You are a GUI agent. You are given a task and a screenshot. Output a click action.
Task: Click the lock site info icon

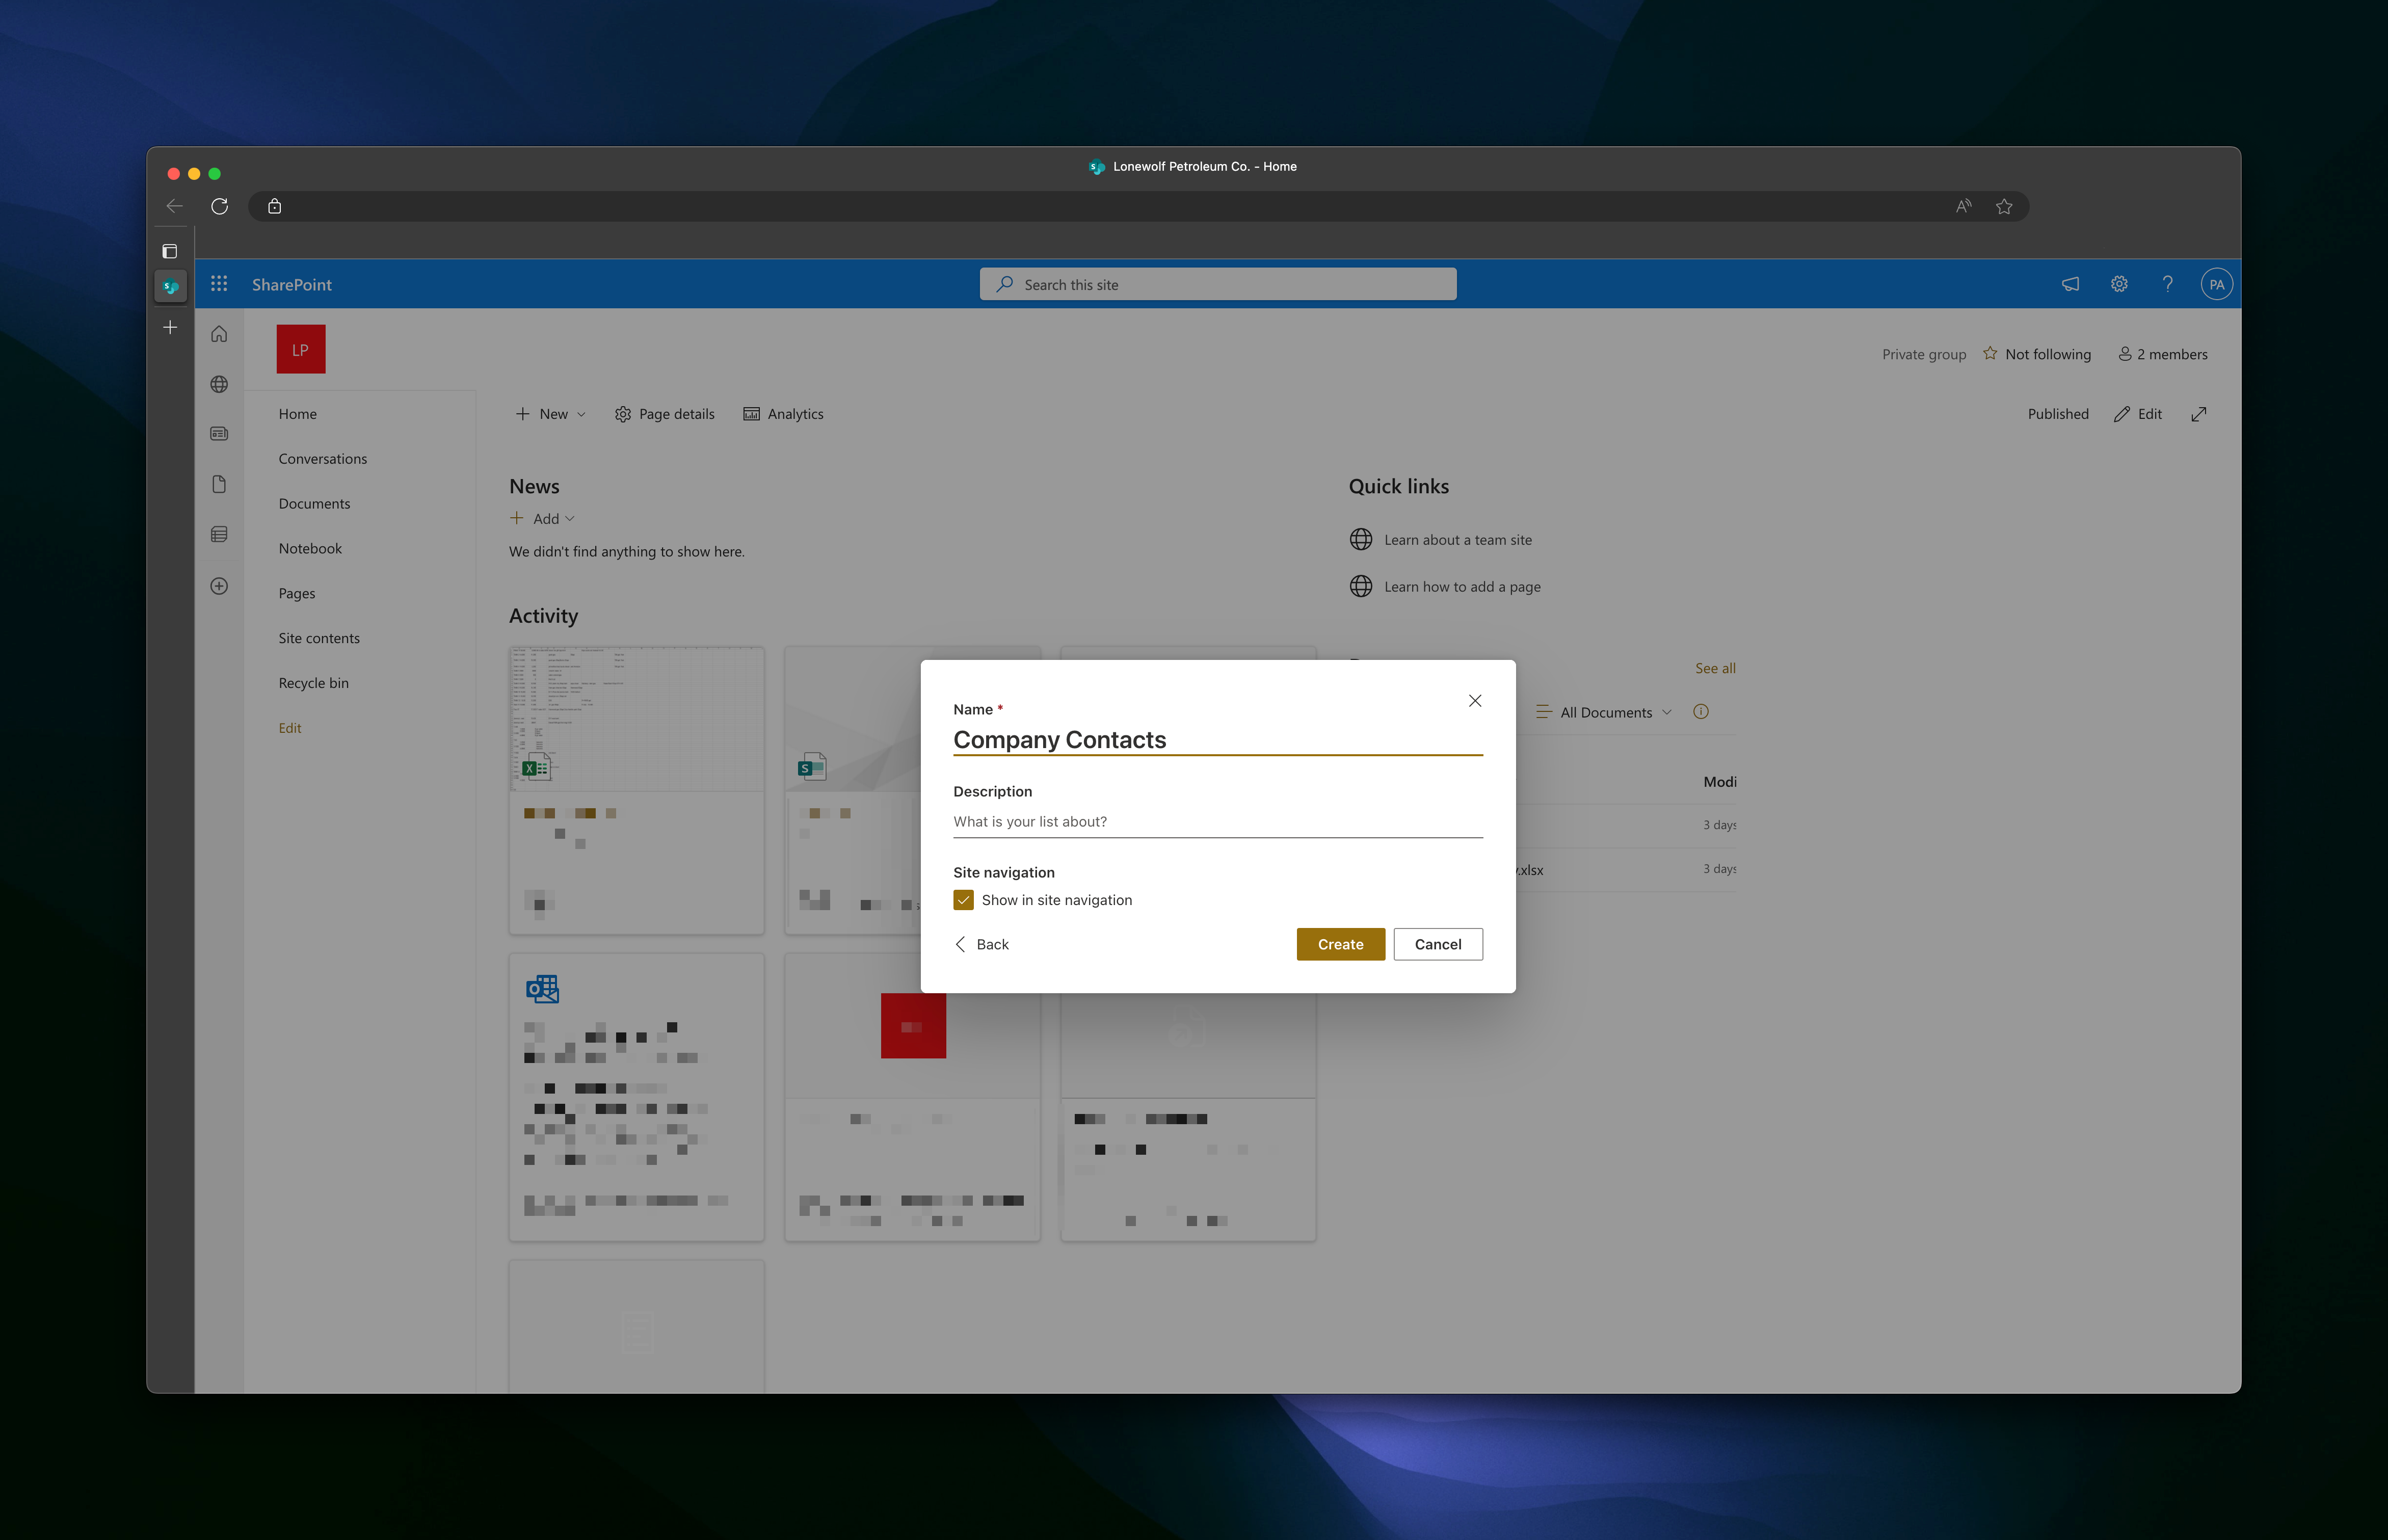click(275, 206)
